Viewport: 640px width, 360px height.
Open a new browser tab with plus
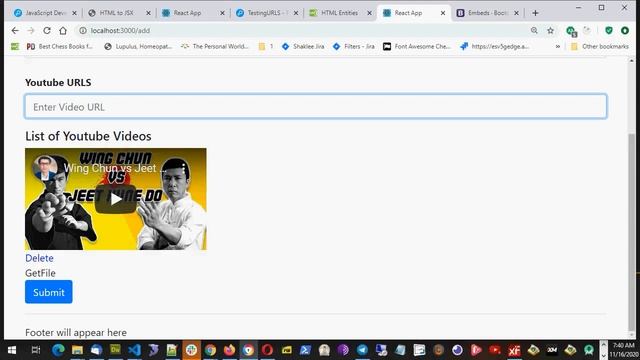tap(535, 13)
